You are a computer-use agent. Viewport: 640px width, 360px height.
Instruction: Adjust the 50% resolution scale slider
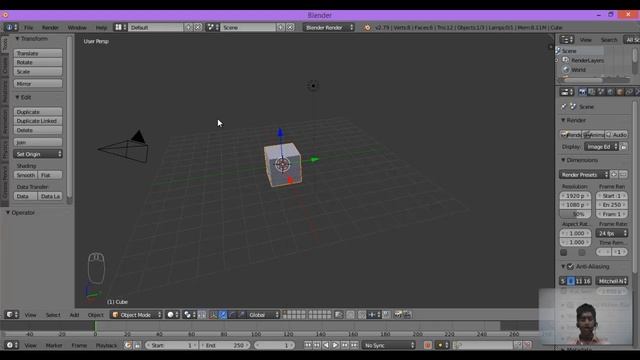click(575, 214)
